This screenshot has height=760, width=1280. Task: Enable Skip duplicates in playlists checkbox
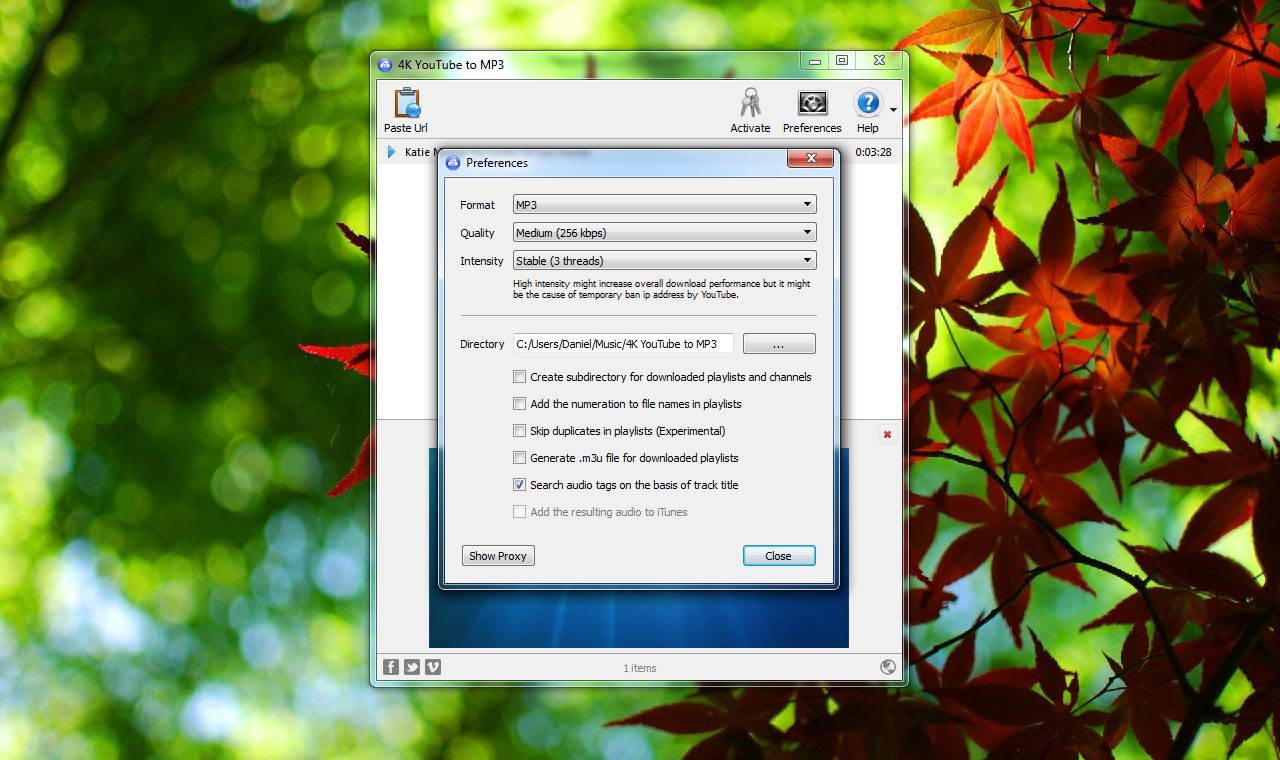pyautogui.click(x=519, y=431)
